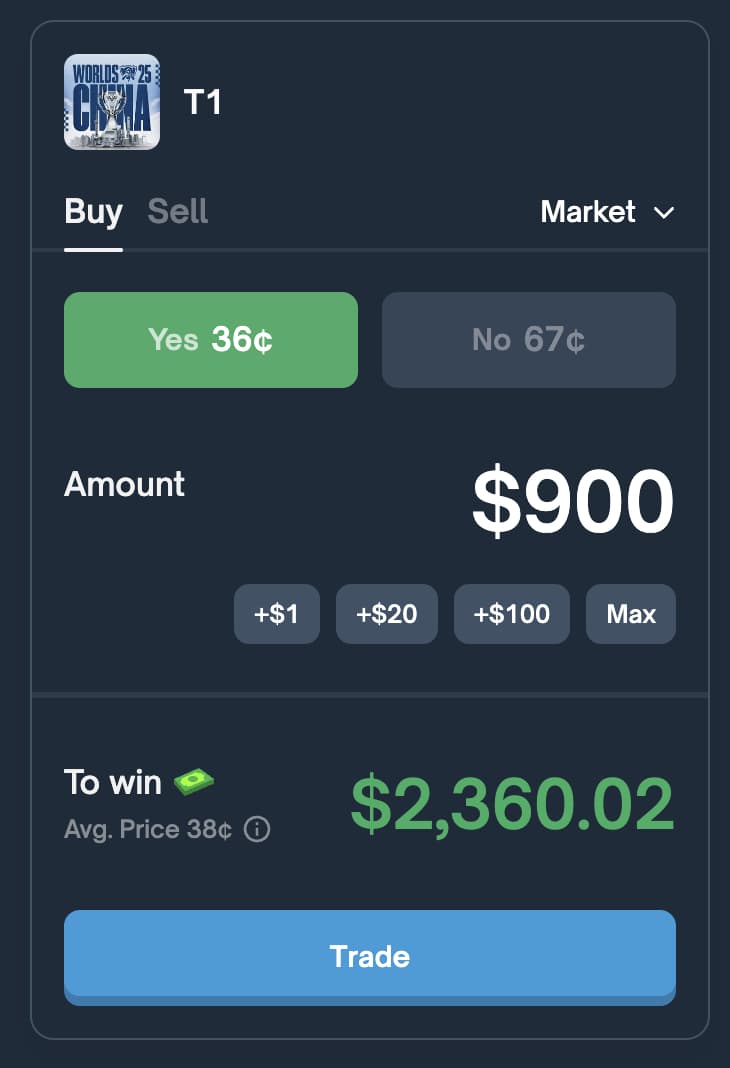The image size is (730, 1068).
Task: Click the Amount label
Action: pos(125,484)
